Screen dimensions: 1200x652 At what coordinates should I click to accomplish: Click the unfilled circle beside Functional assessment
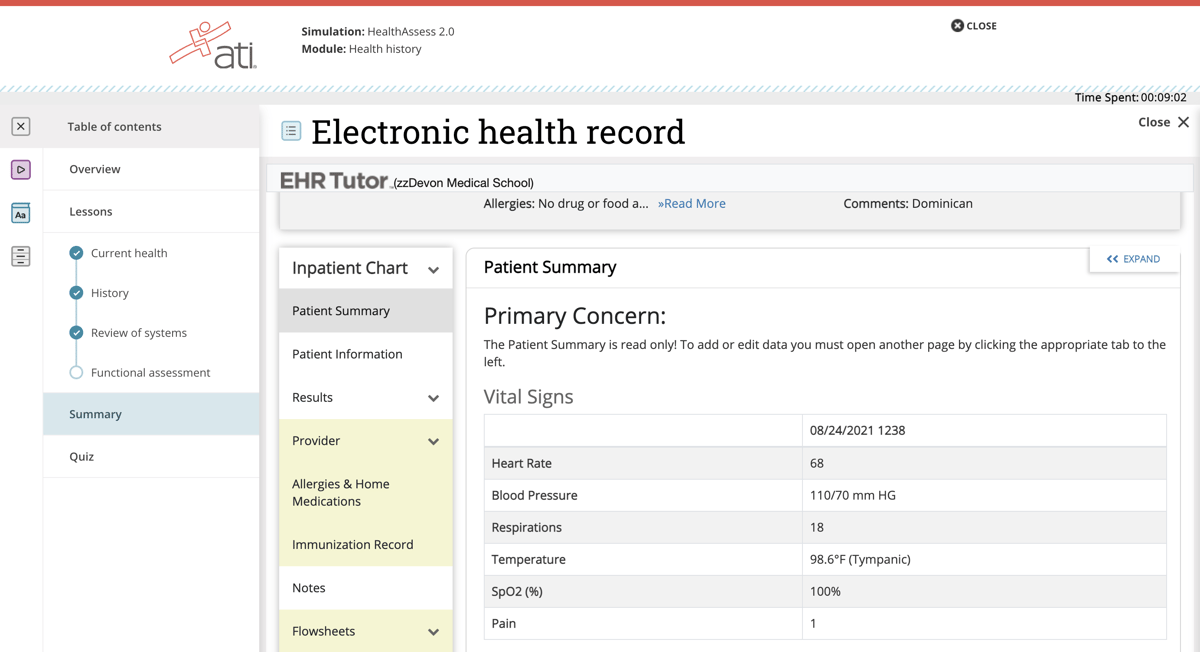(x=76, y=372)
